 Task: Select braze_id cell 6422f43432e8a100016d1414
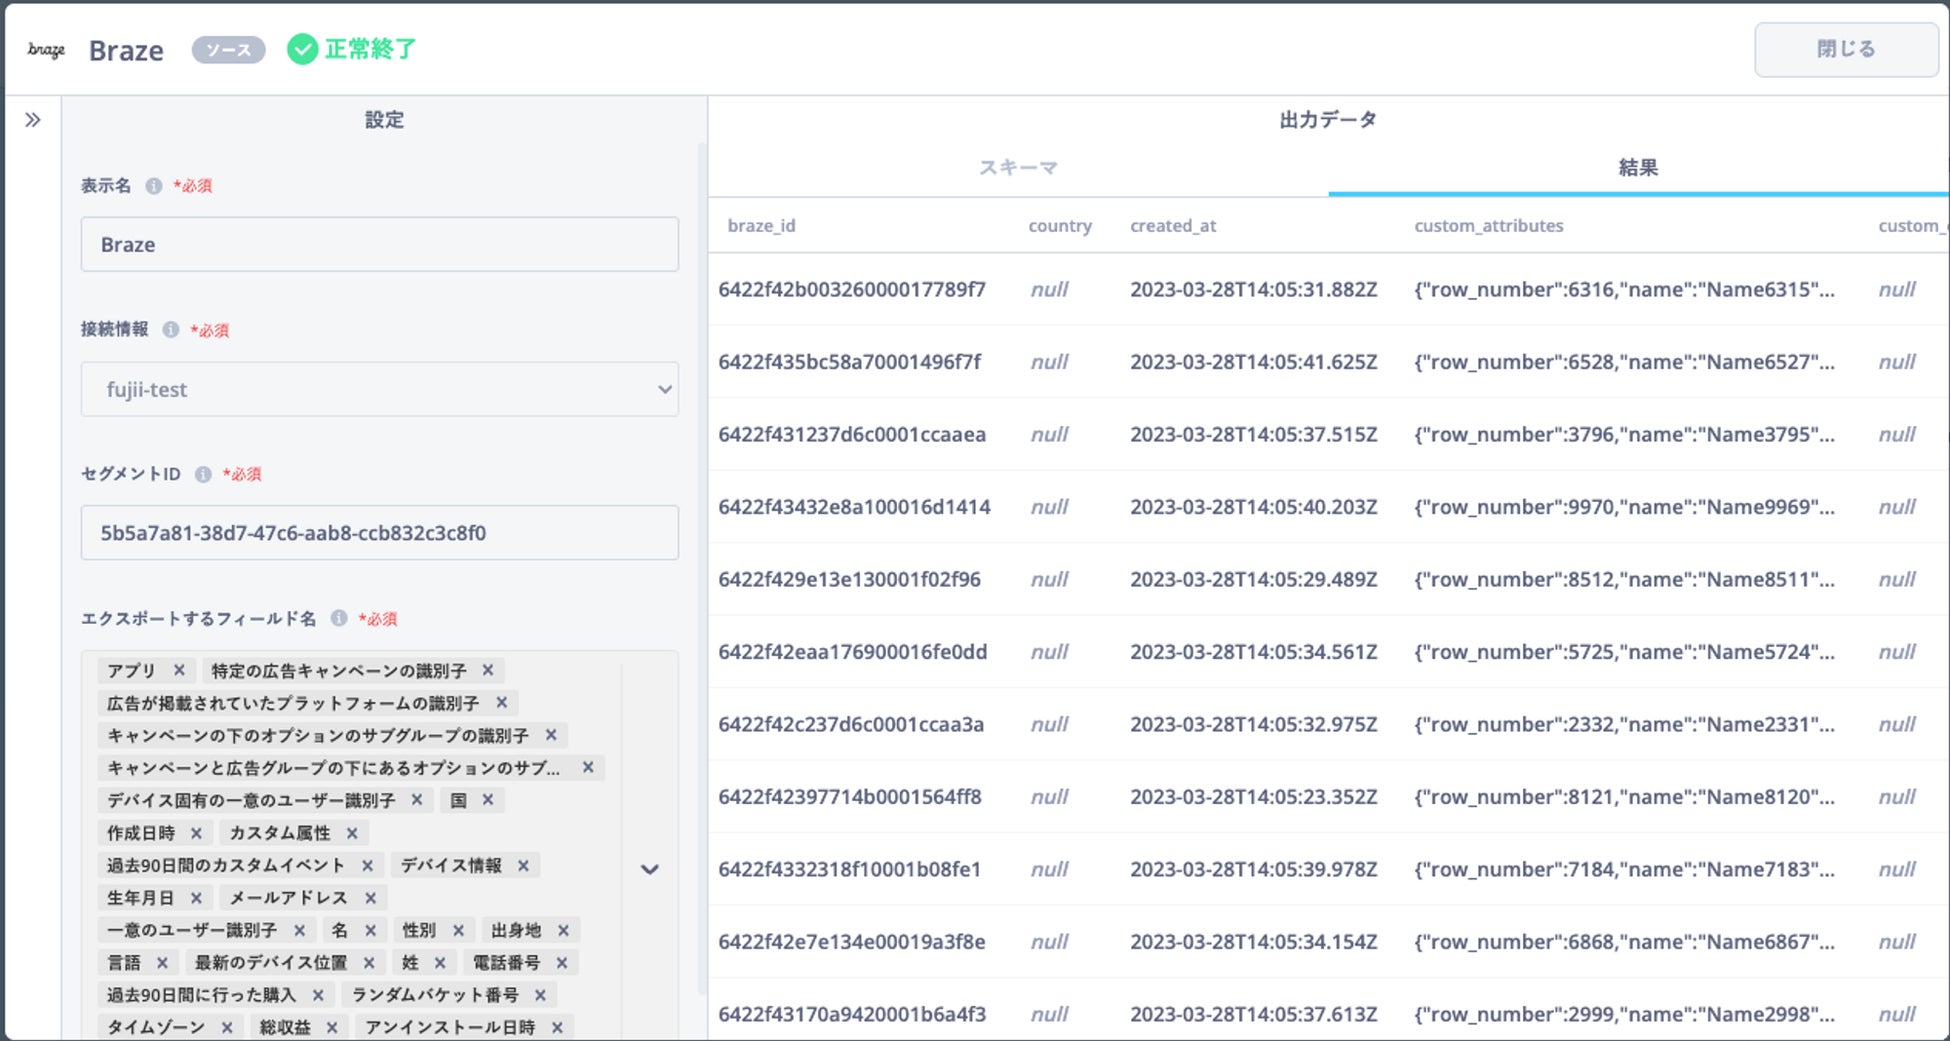854,507
